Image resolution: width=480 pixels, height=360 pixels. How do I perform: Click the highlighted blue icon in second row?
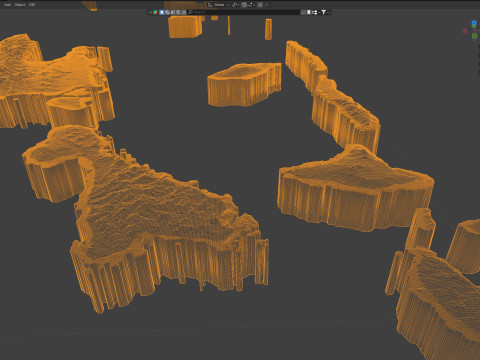[162, 12]
